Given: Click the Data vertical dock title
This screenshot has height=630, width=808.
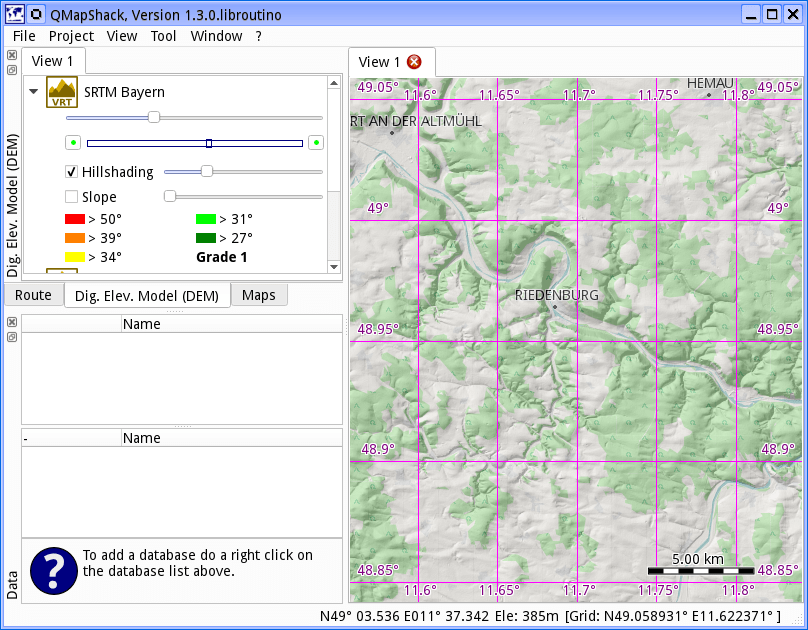Looking at the screenshot, I should pos(12,585).
